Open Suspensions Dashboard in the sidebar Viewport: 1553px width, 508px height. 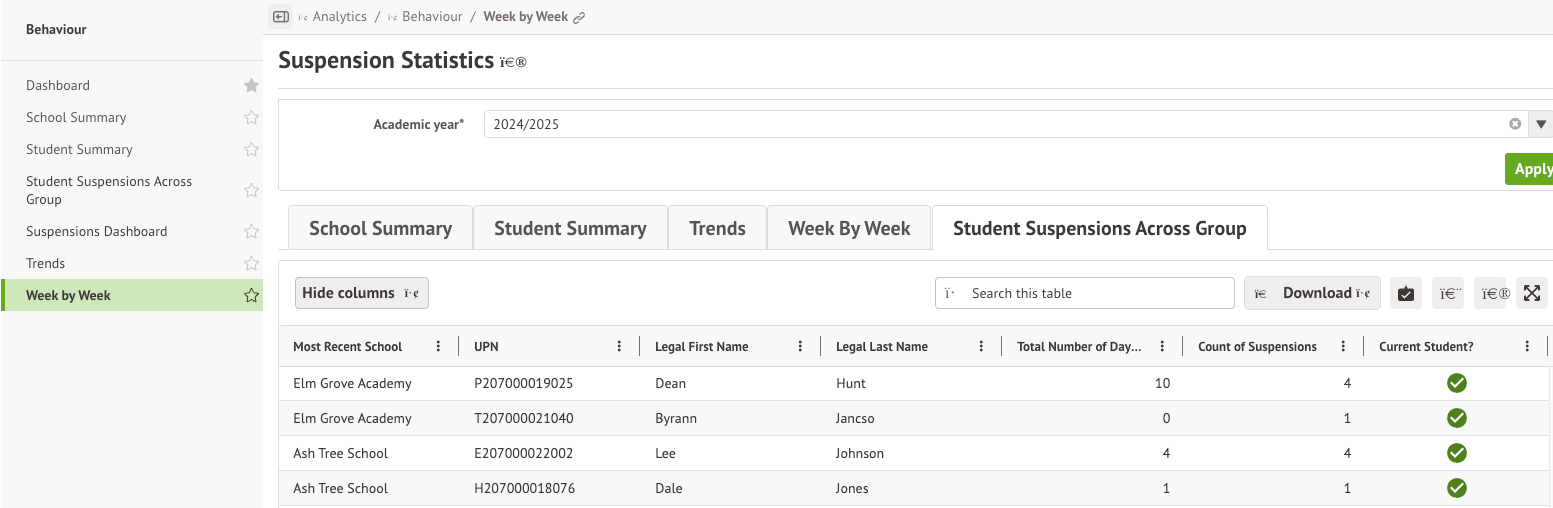pyautogui.click(x=97, y=231)
